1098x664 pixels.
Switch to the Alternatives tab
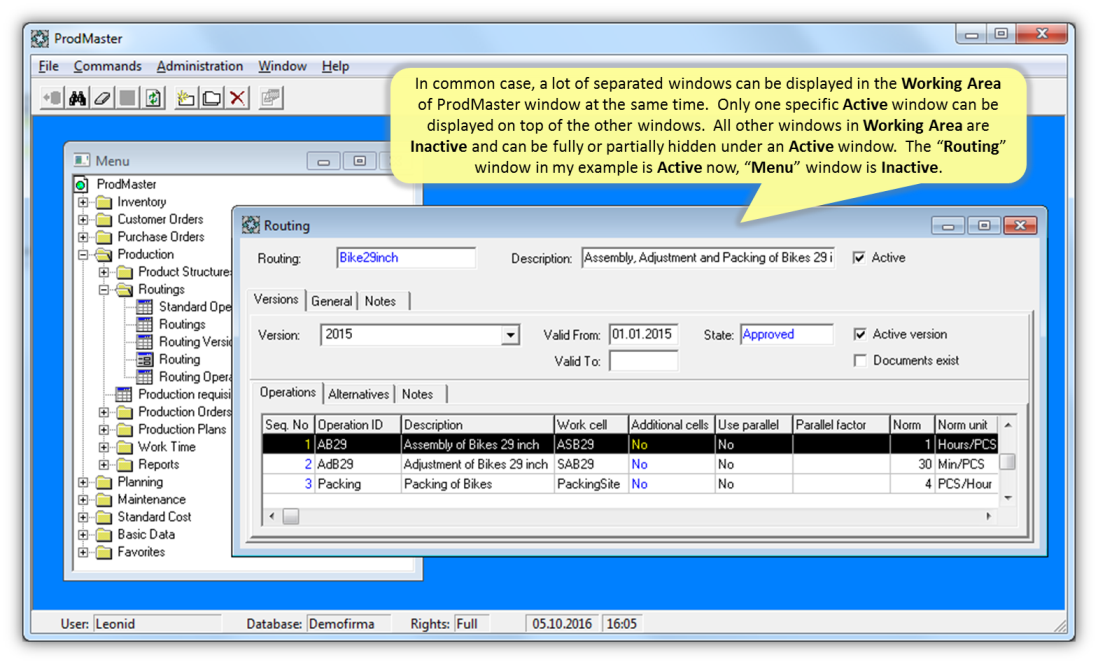pyautogui.click(x=359, y=394)
